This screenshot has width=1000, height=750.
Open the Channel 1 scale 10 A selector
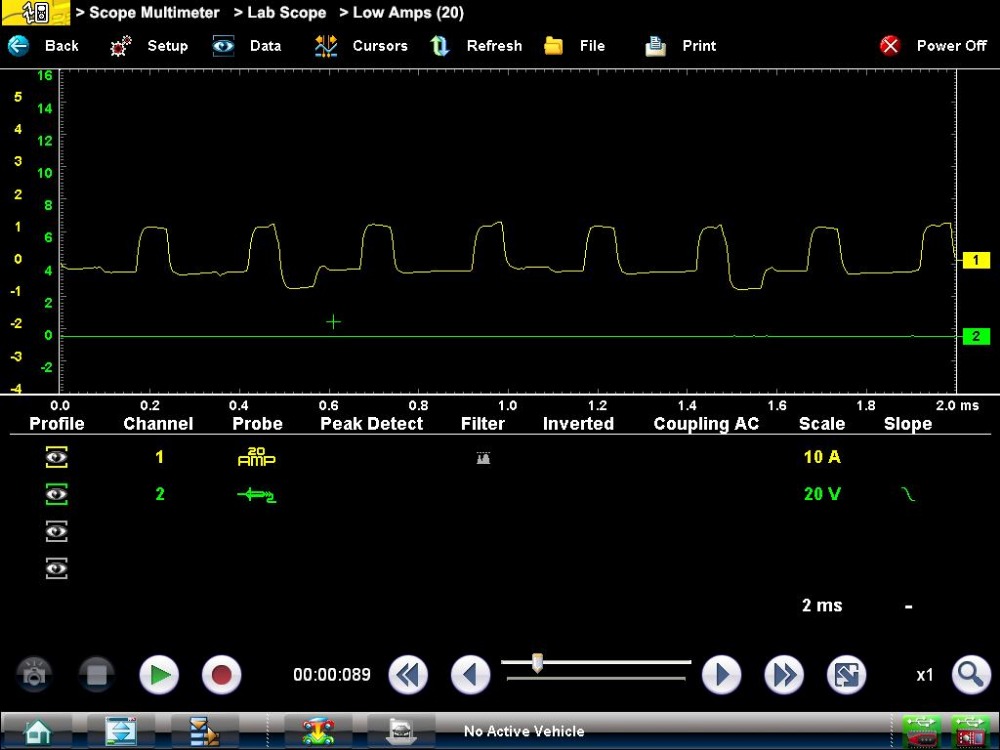(x=821, y=457)
